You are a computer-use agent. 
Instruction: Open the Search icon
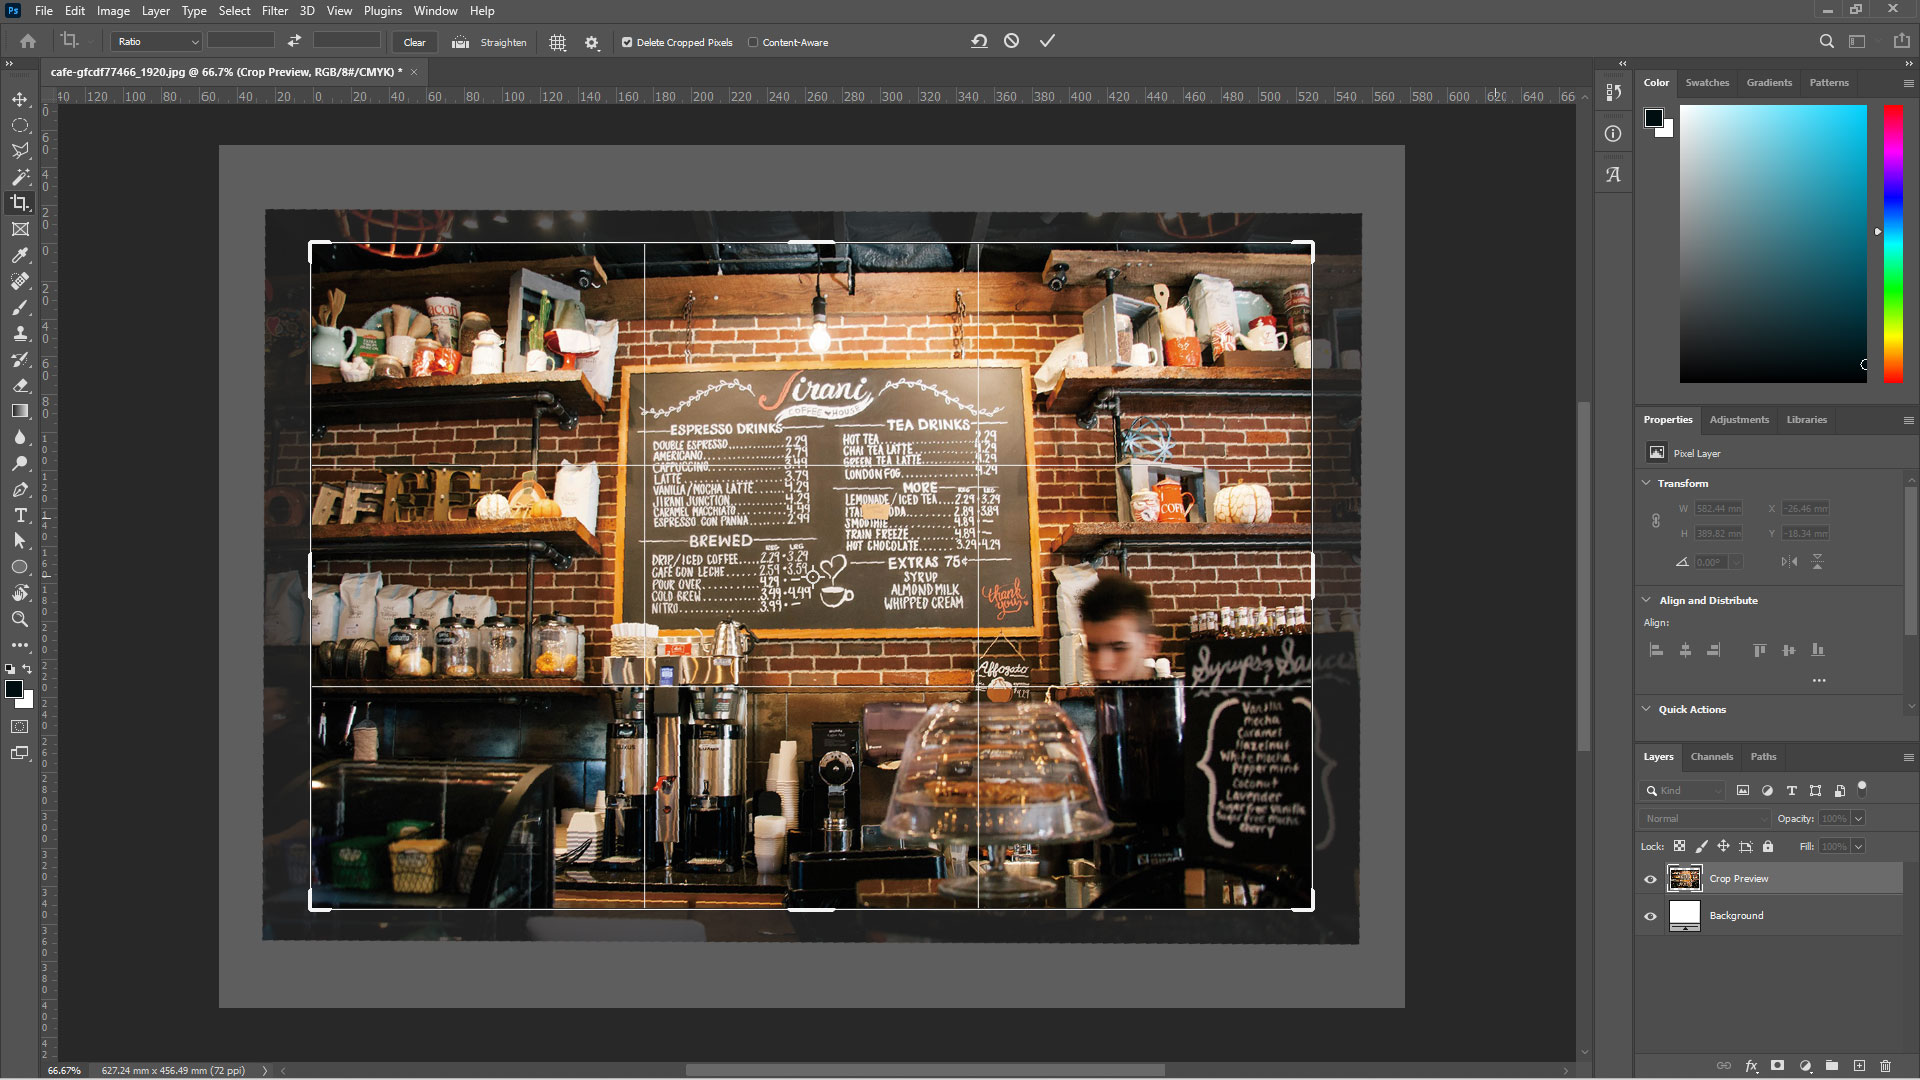pyautogui.click(x=1826, y=41)
